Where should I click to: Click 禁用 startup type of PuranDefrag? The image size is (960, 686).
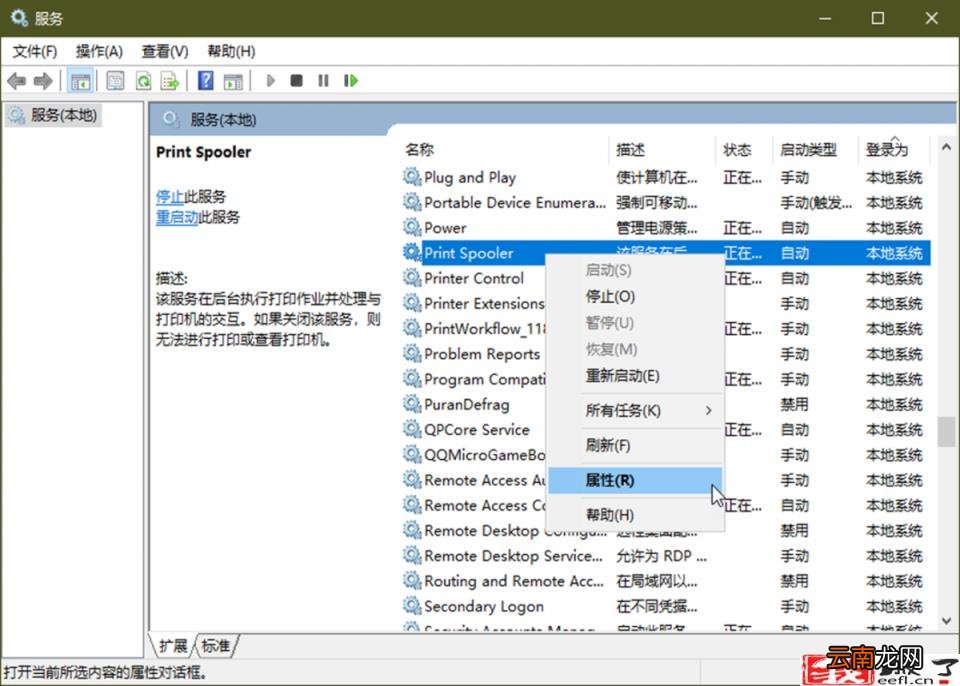[x=794, y=404]
